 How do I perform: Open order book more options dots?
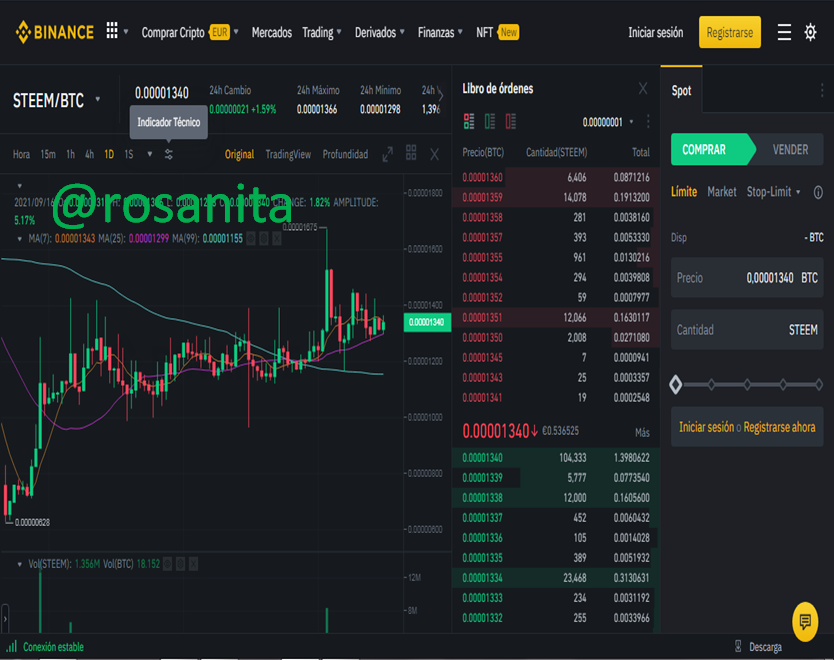tap(648, 122)
